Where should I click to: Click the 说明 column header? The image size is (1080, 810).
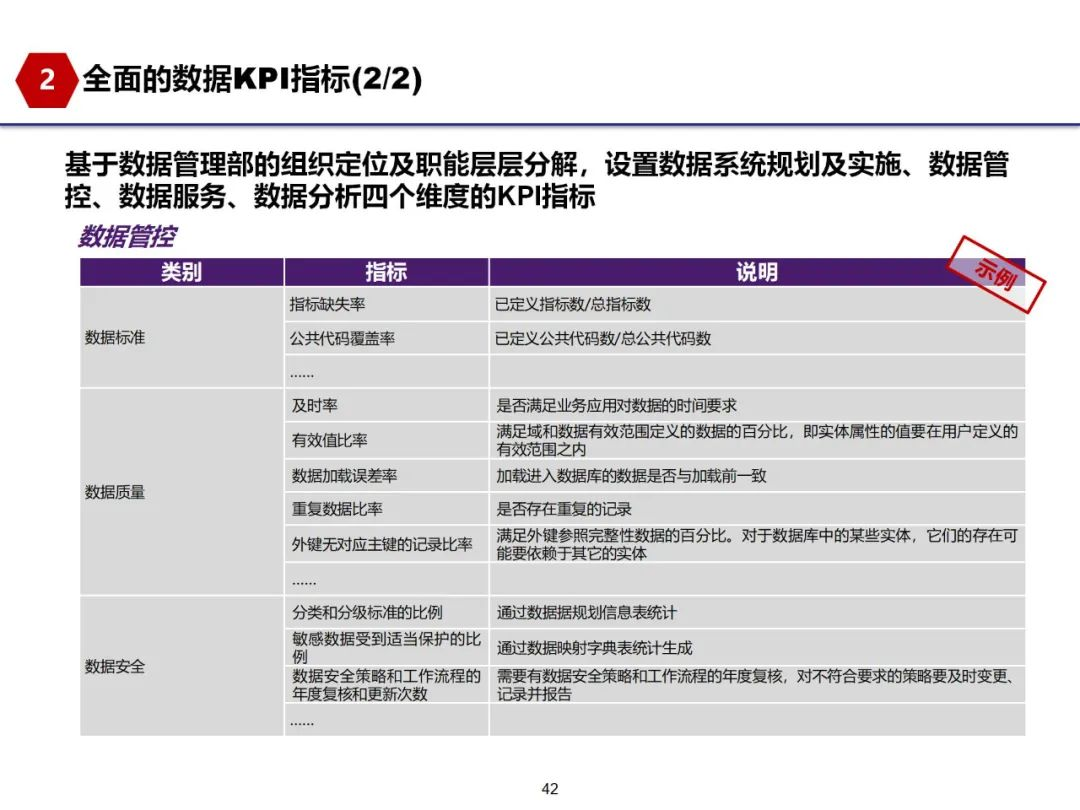pos(757,272)
